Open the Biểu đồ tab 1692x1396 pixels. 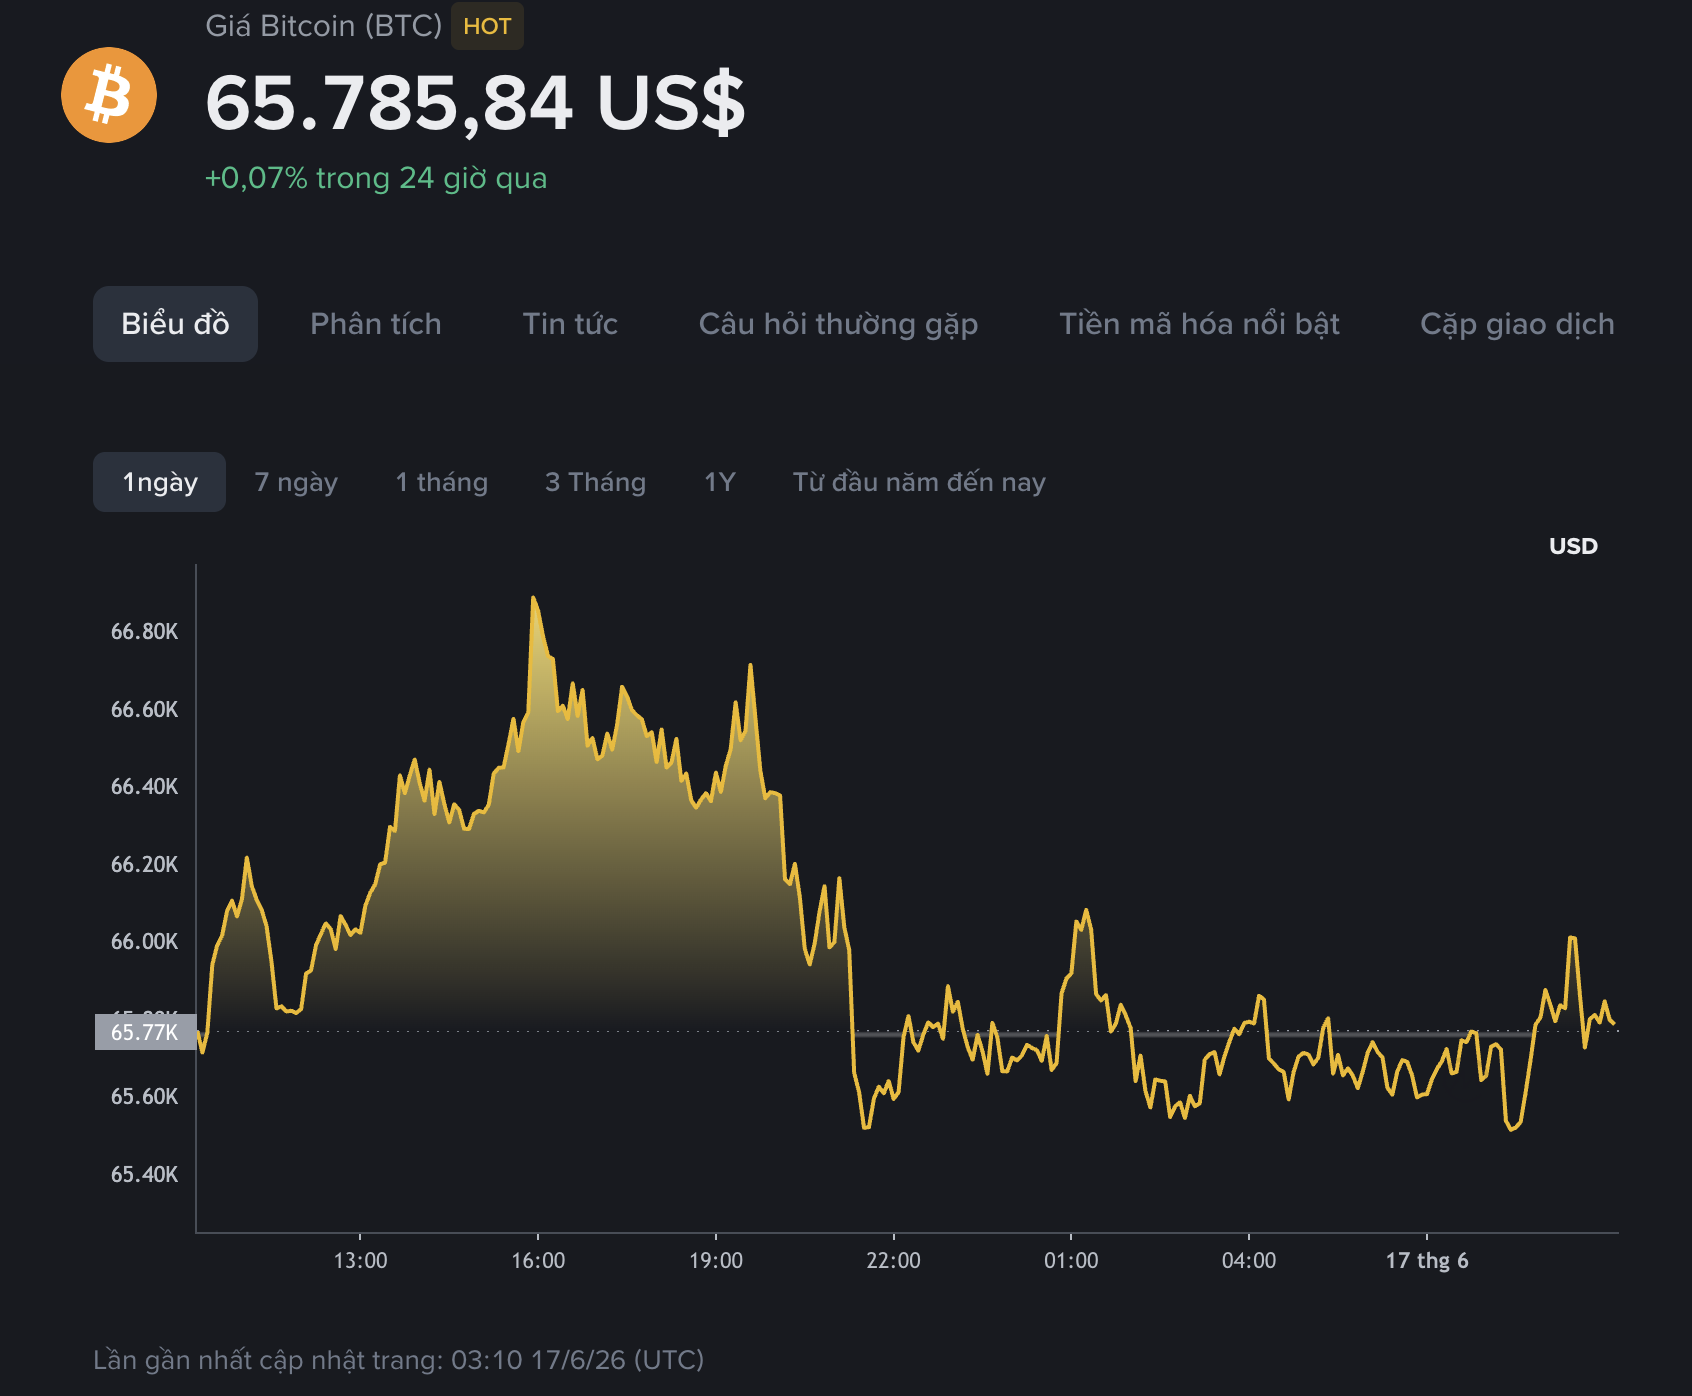175,324
